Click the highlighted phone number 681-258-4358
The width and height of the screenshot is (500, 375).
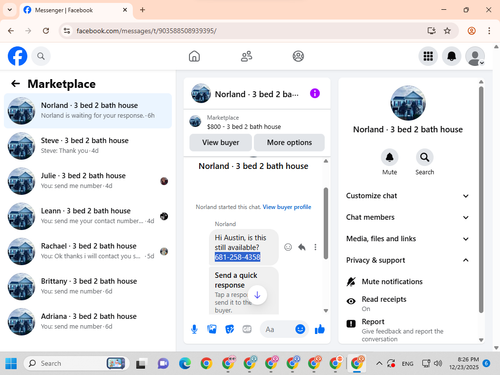[x=237, y=257]
